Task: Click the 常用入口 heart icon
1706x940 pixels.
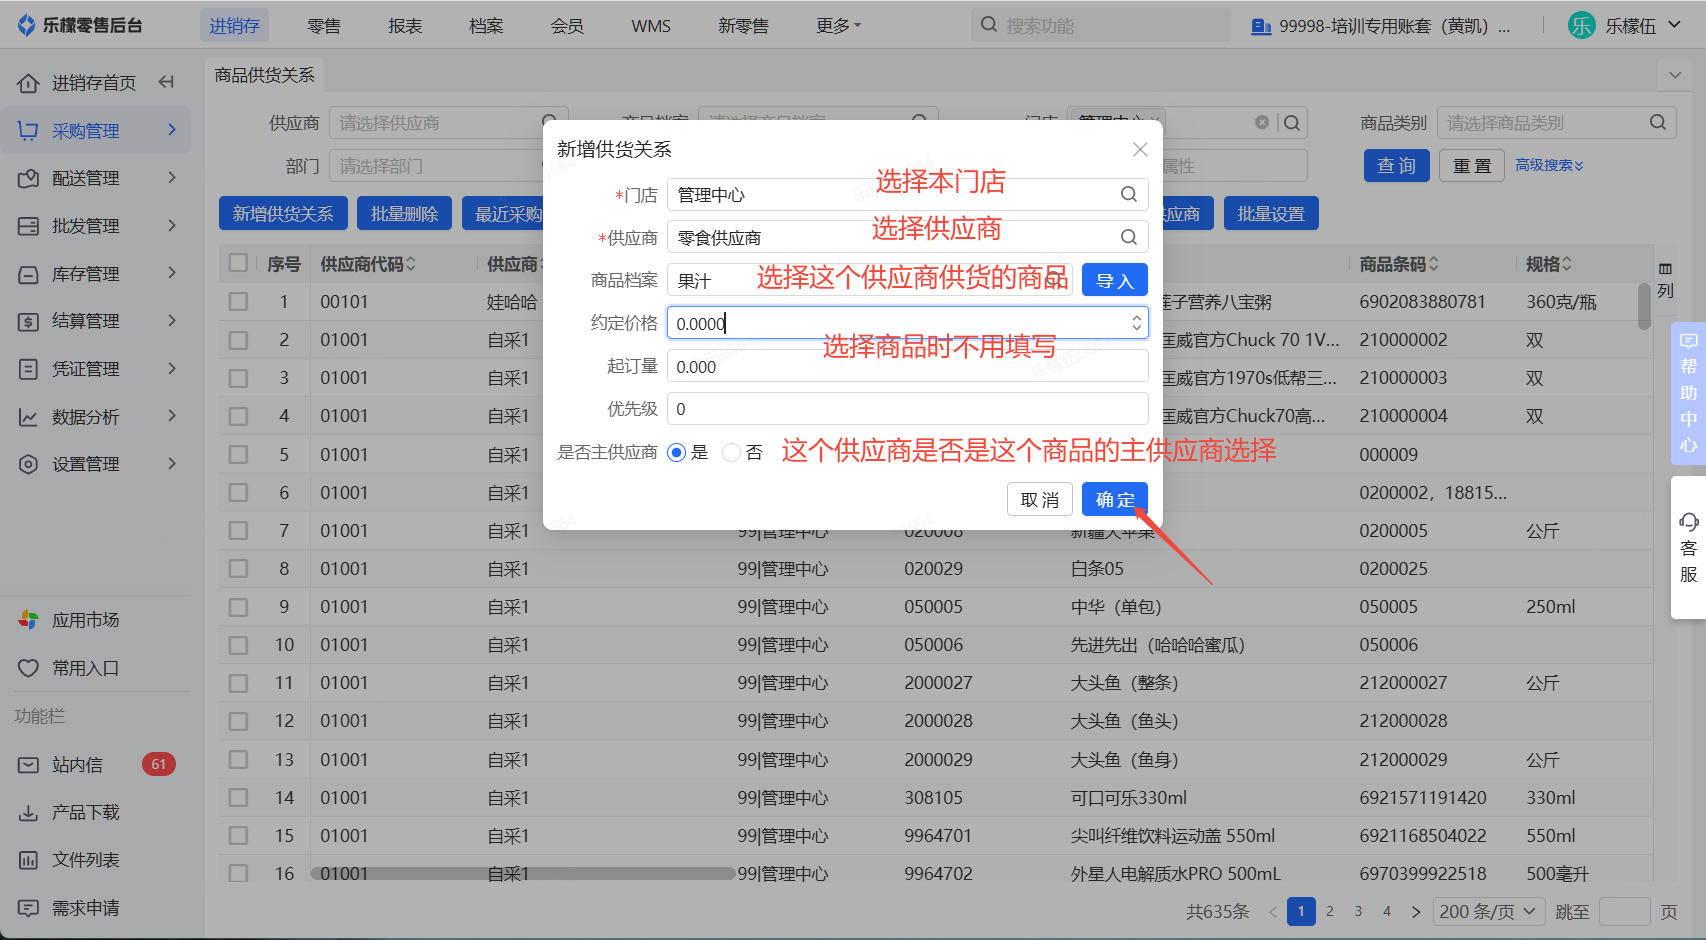Action: (28, 668)
